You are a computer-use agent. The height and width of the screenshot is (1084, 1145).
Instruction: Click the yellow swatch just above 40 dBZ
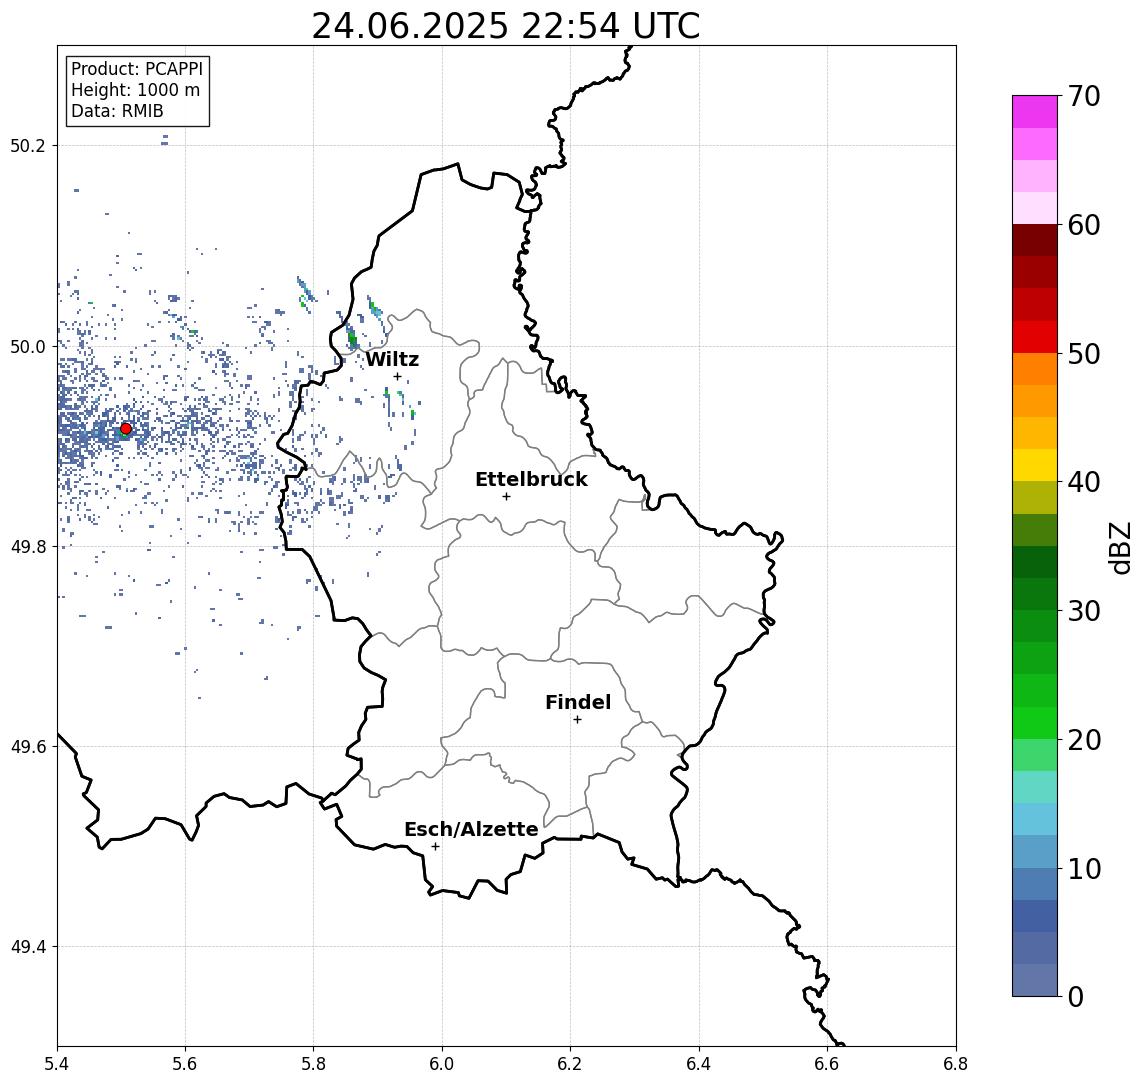(1035, 466)
